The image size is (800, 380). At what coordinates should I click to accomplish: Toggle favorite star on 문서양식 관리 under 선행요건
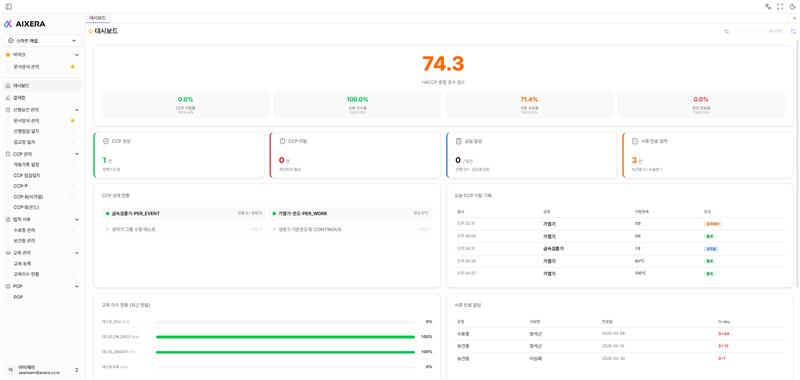(x=72, y=120)
